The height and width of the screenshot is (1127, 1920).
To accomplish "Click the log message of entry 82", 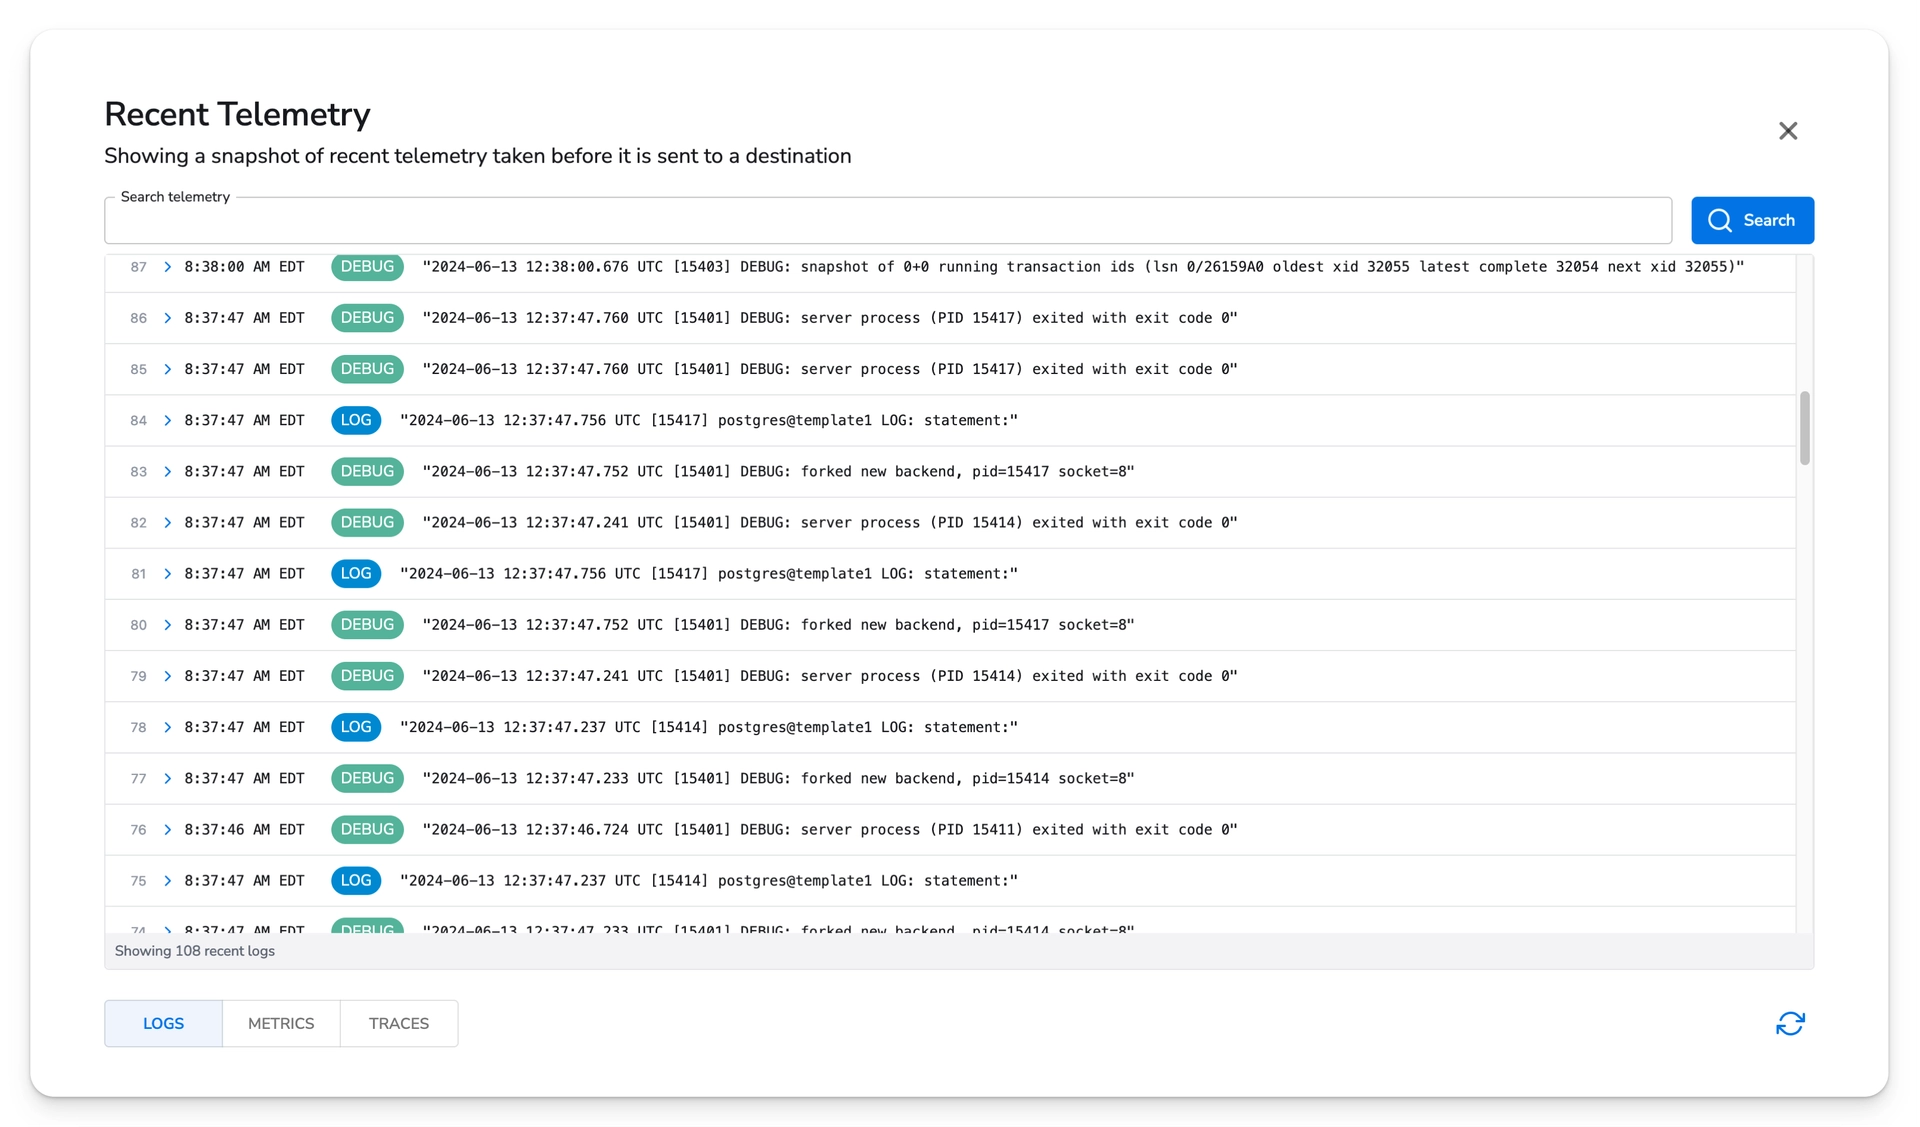I will pos(830,522).
